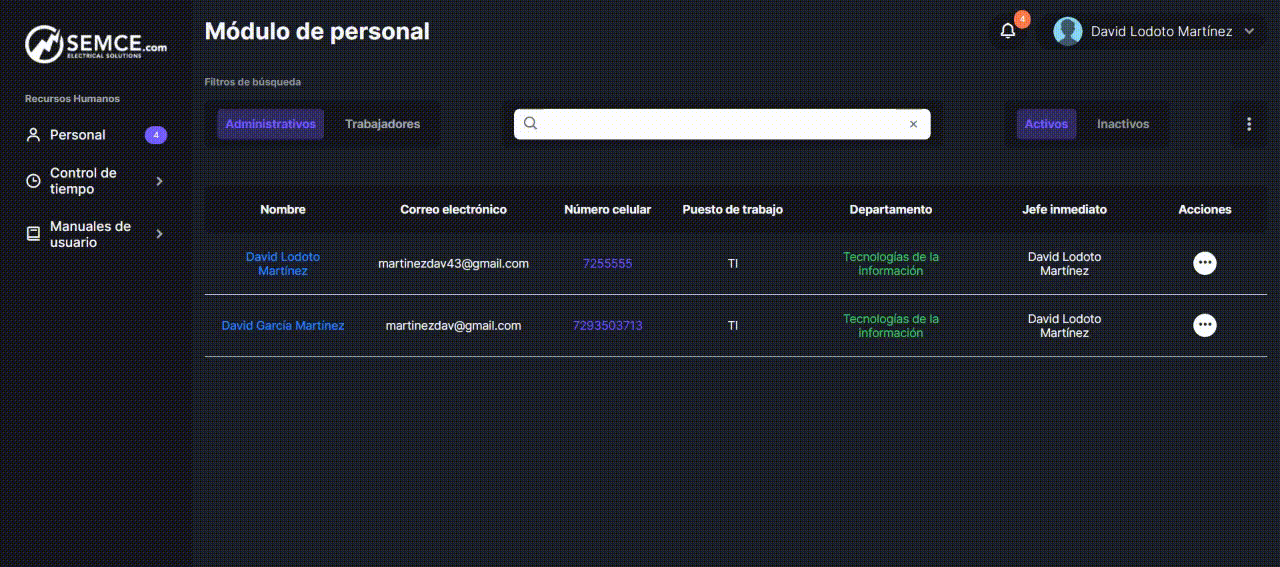Click the user avatar picture
The height and width of the screenshot is (567, 1280).
(x=1068, y=31)
